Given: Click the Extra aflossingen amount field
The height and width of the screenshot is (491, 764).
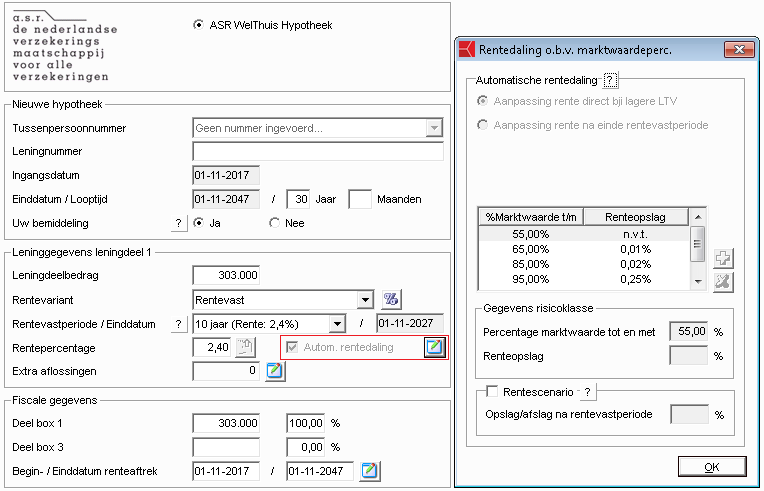Looking at the screenshot, I should [226, 371].
